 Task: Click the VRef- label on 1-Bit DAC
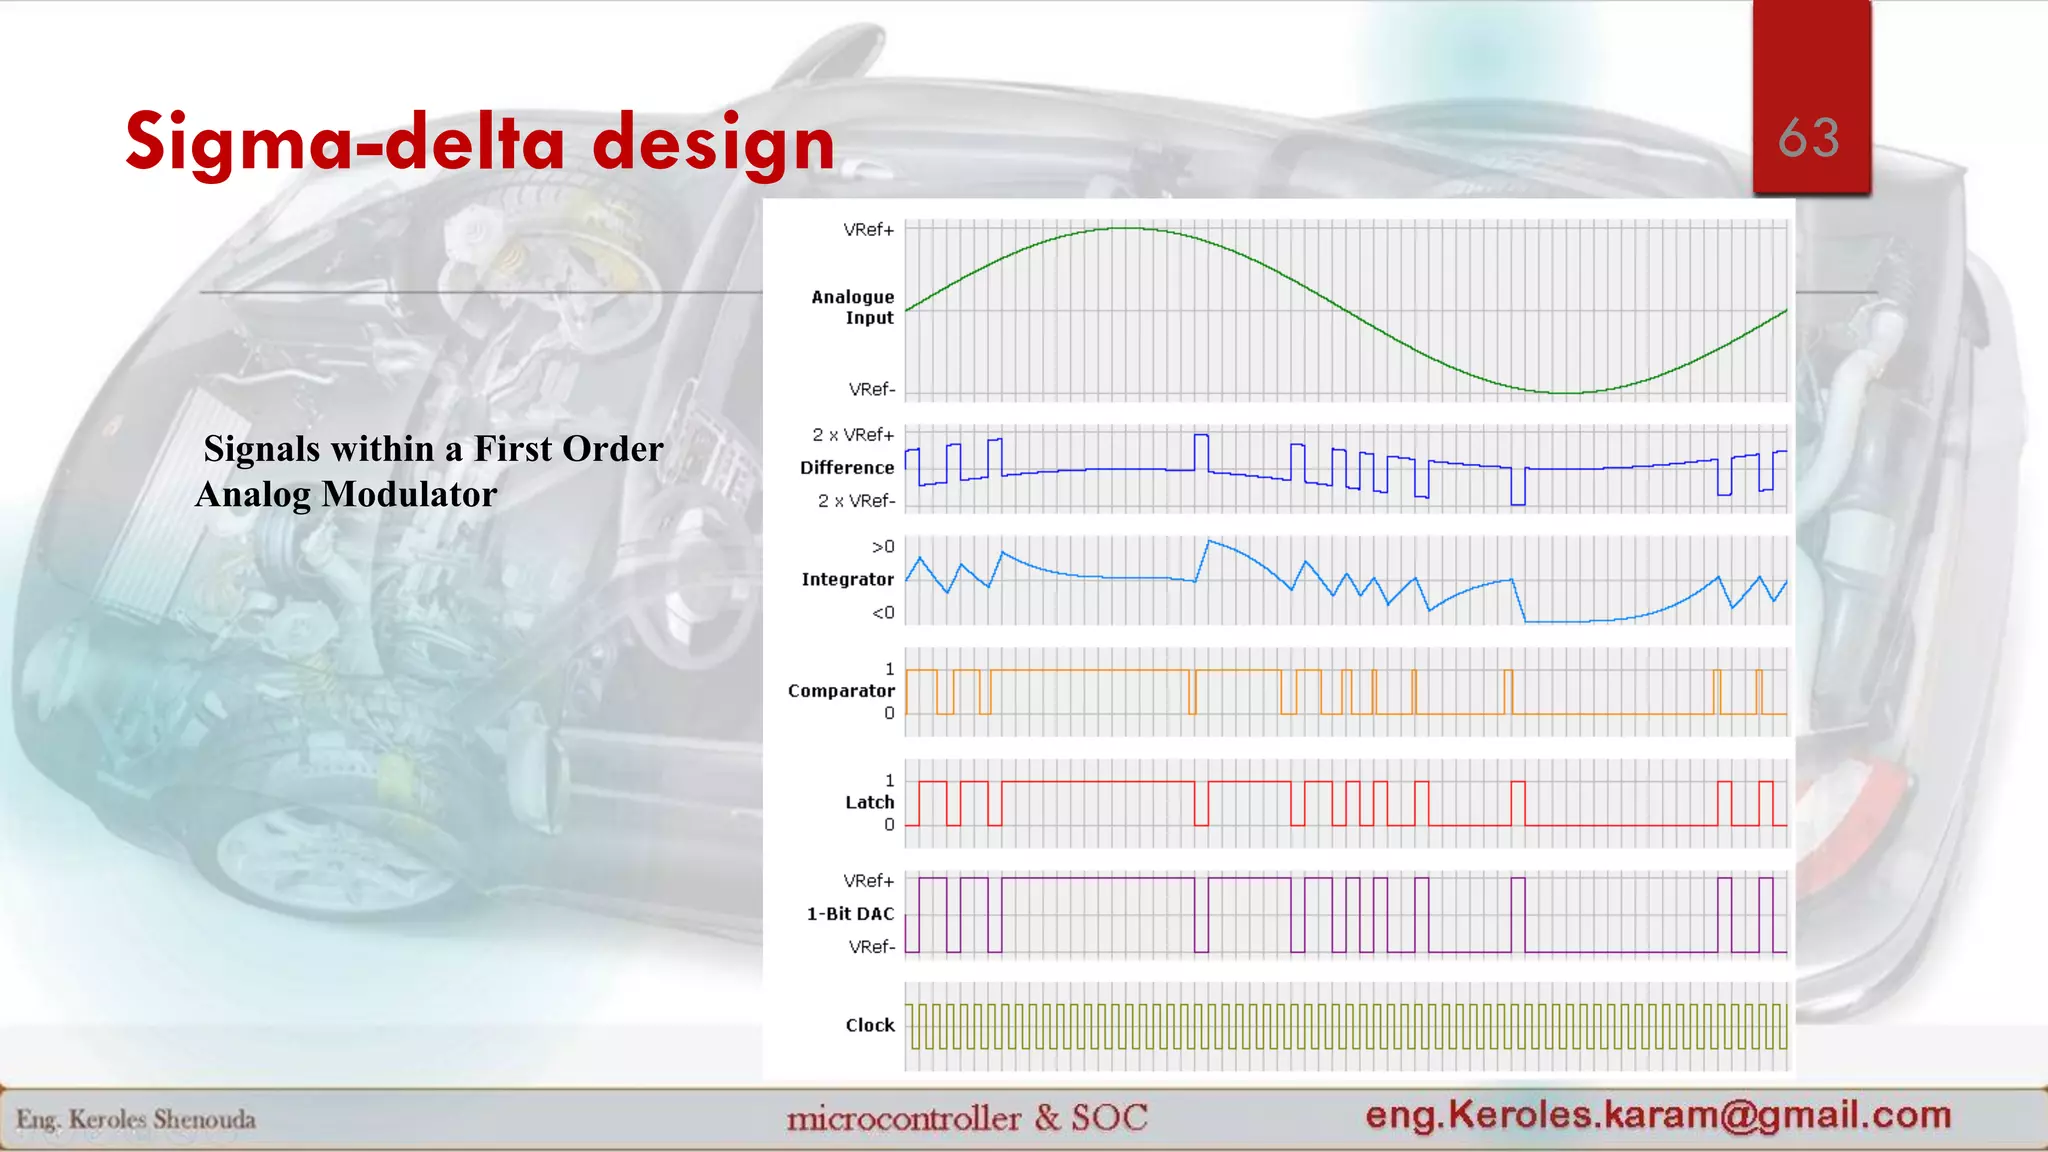click(871, 946)
